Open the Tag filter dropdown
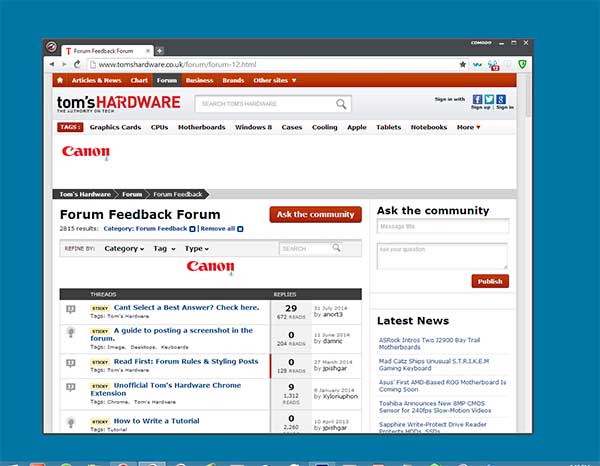Screen dimensions: 600x466 tap(164, 249)
